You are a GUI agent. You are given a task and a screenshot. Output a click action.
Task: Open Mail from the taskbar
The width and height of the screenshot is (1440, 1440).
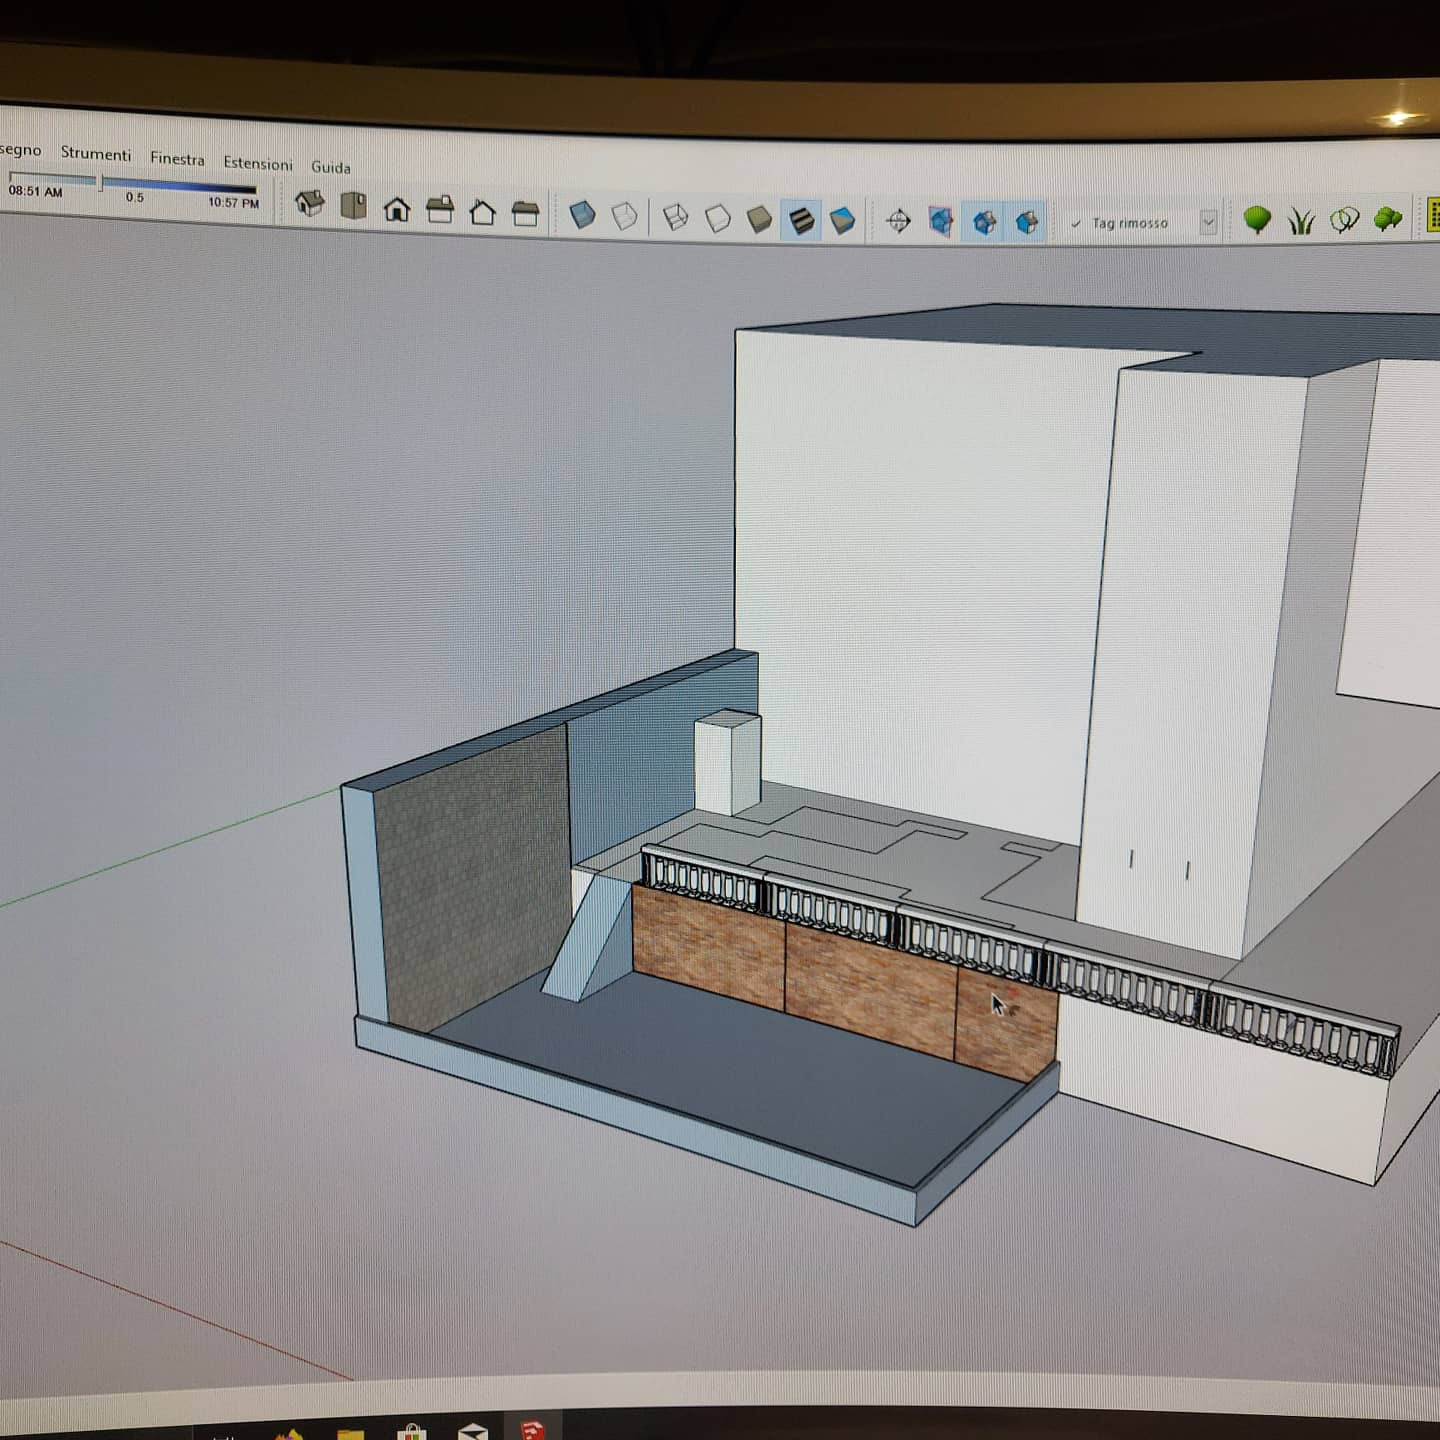472,1432
